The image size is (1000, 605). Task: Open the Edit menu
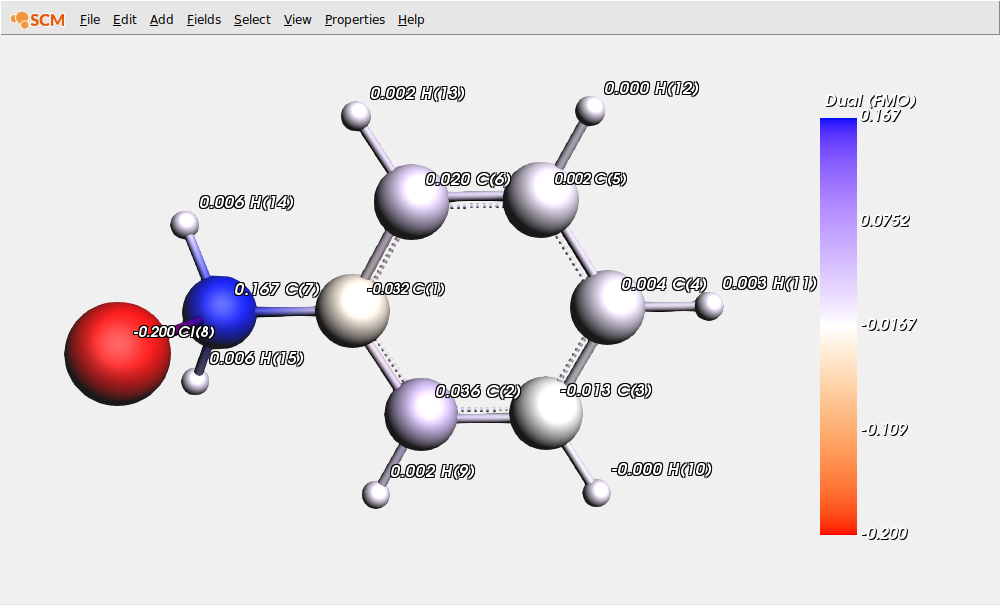[125, 19]
